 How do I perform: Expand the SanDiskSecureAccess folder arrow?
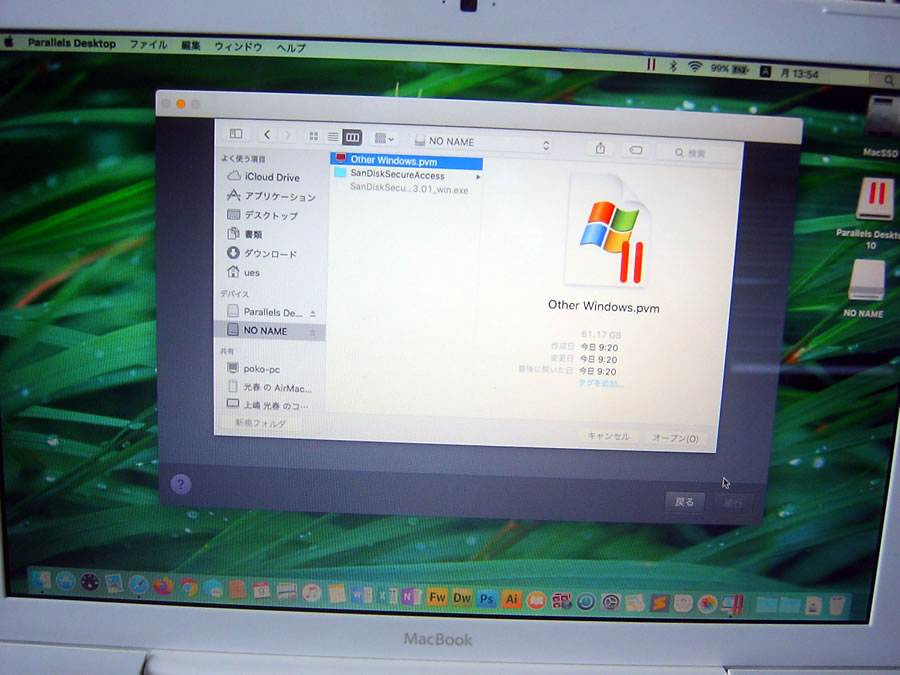(478, 177)
